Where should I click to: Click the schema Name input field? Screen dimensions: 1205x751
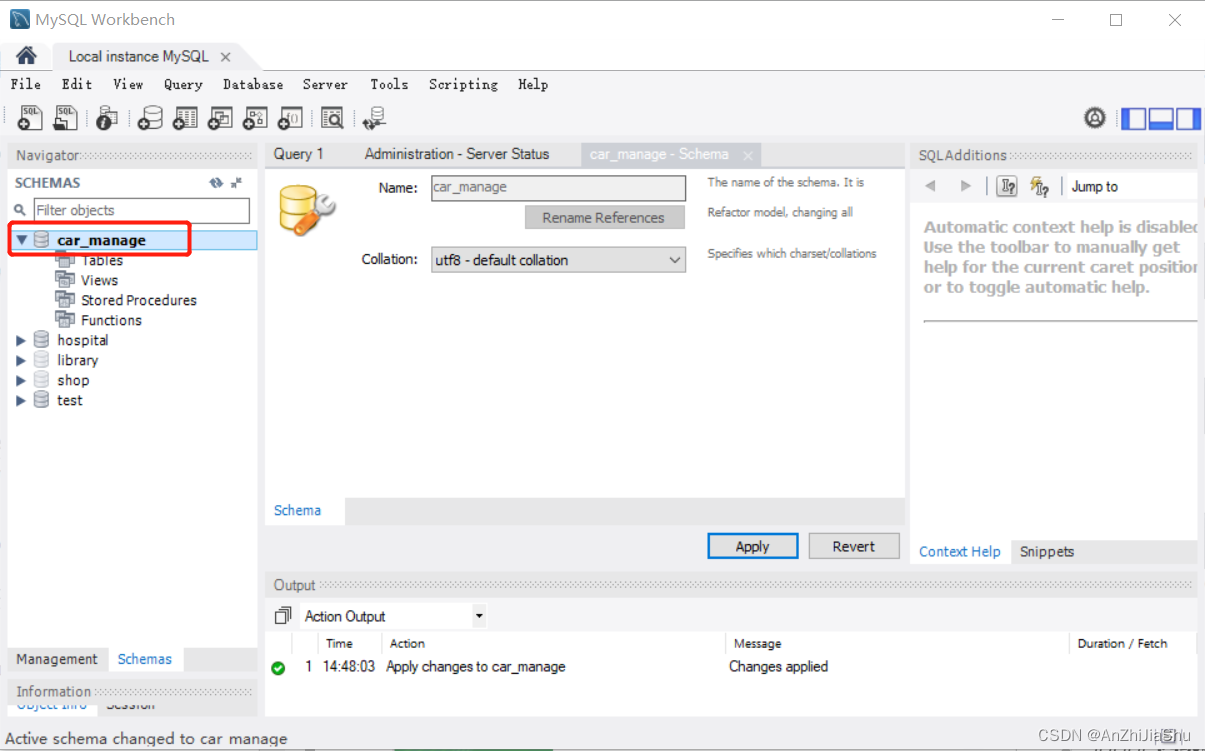click(559, 187)
